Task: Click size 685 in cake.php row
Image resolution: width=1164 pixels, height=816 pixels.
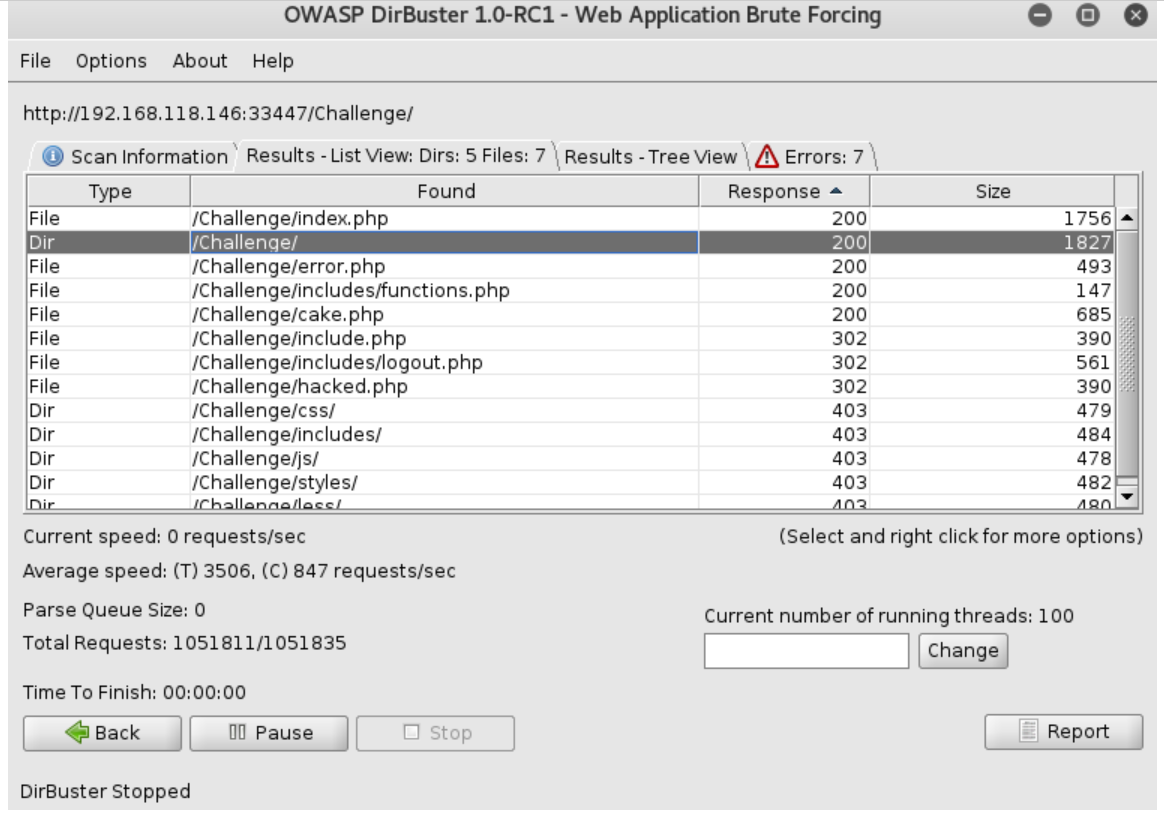Action: tap(1093, 314)
